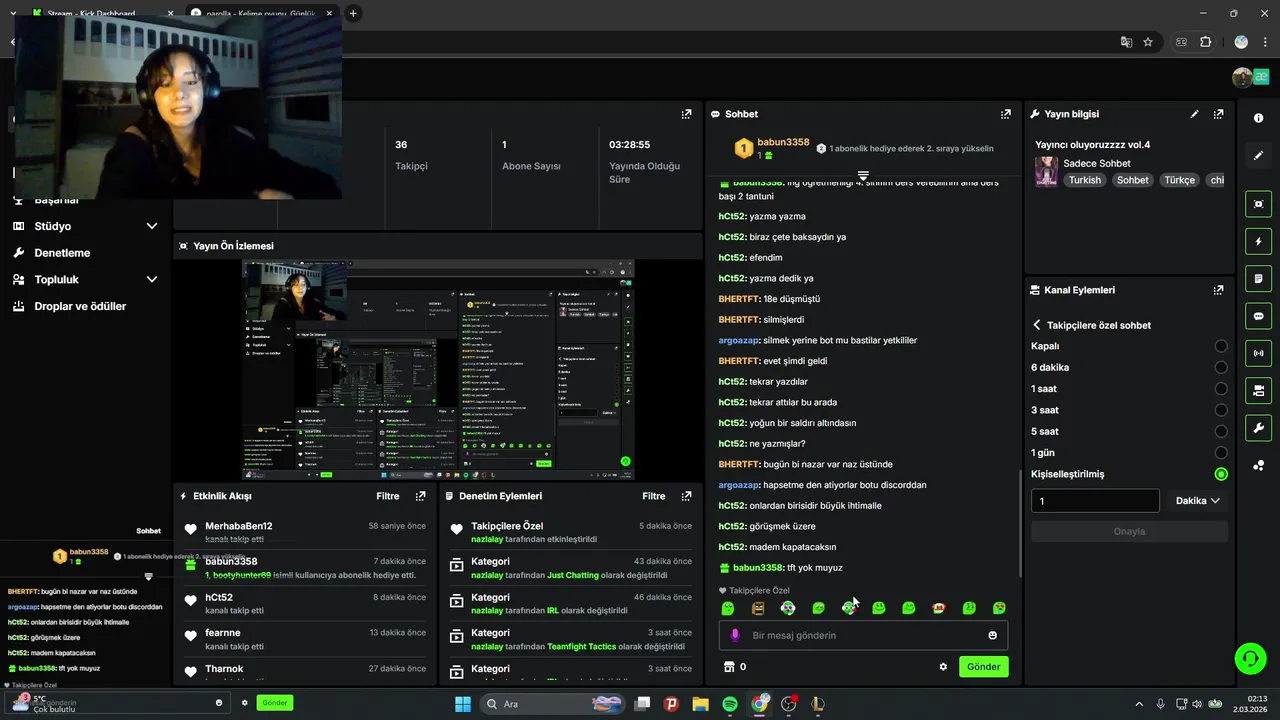Focus the Bir mesaj gönderin input
The image size is (1280, 720).
[x=863, y=635]
